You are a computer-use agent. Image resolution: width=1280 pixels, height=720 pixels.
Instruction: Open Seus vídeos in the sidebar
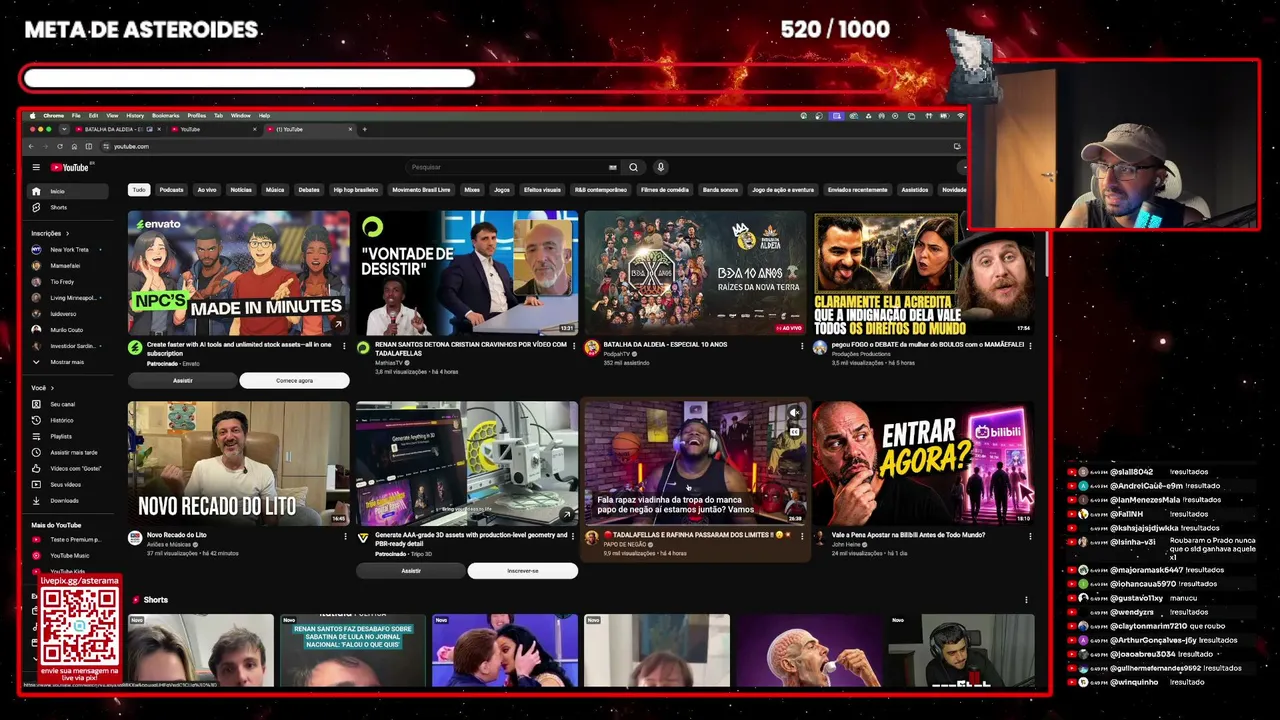tap(66, 484)
